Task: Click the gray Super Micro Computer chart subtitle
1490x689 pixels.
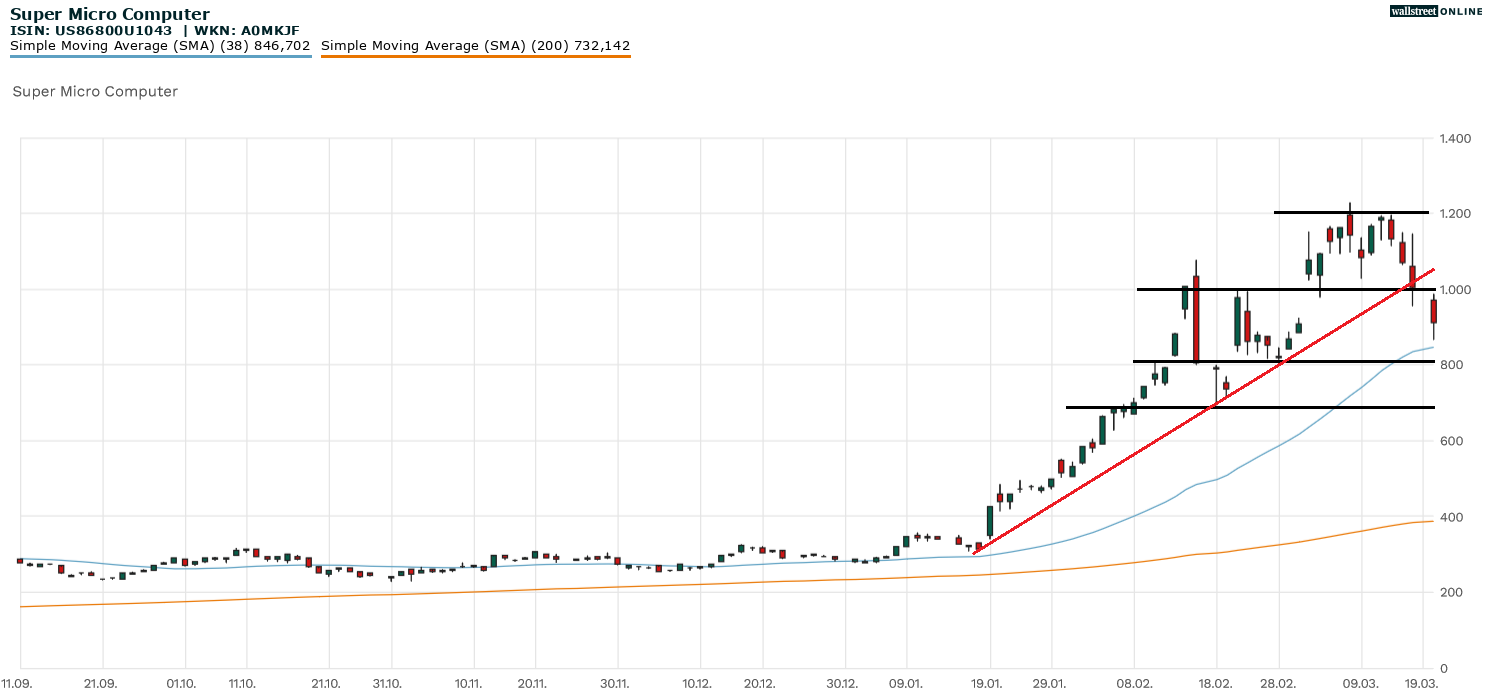Action: tap(95, 91)
